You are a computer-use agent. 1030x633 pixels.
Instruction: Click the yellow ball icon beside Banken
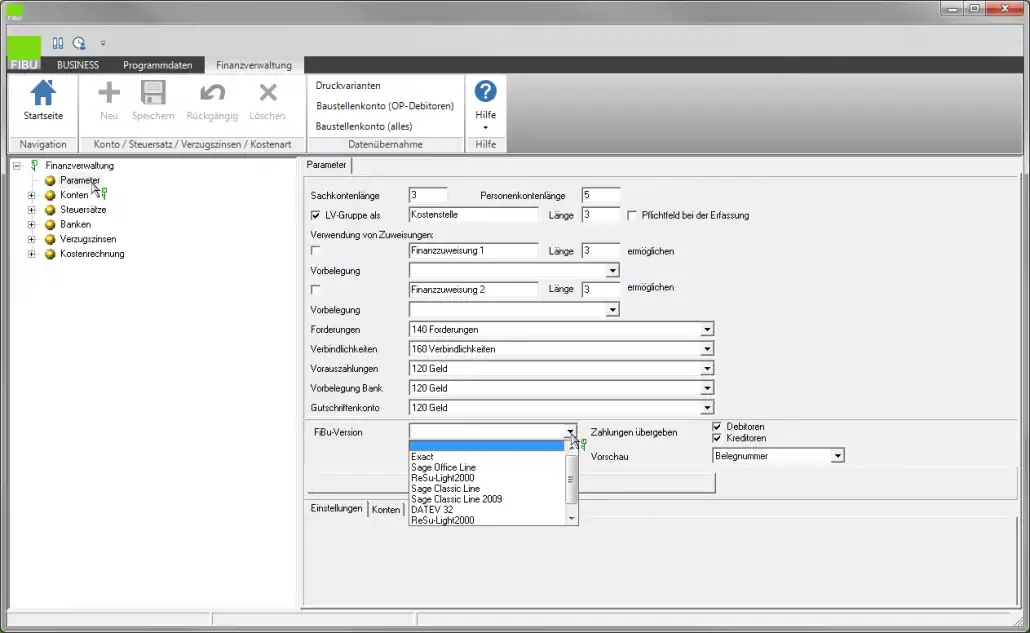[50, 225]
